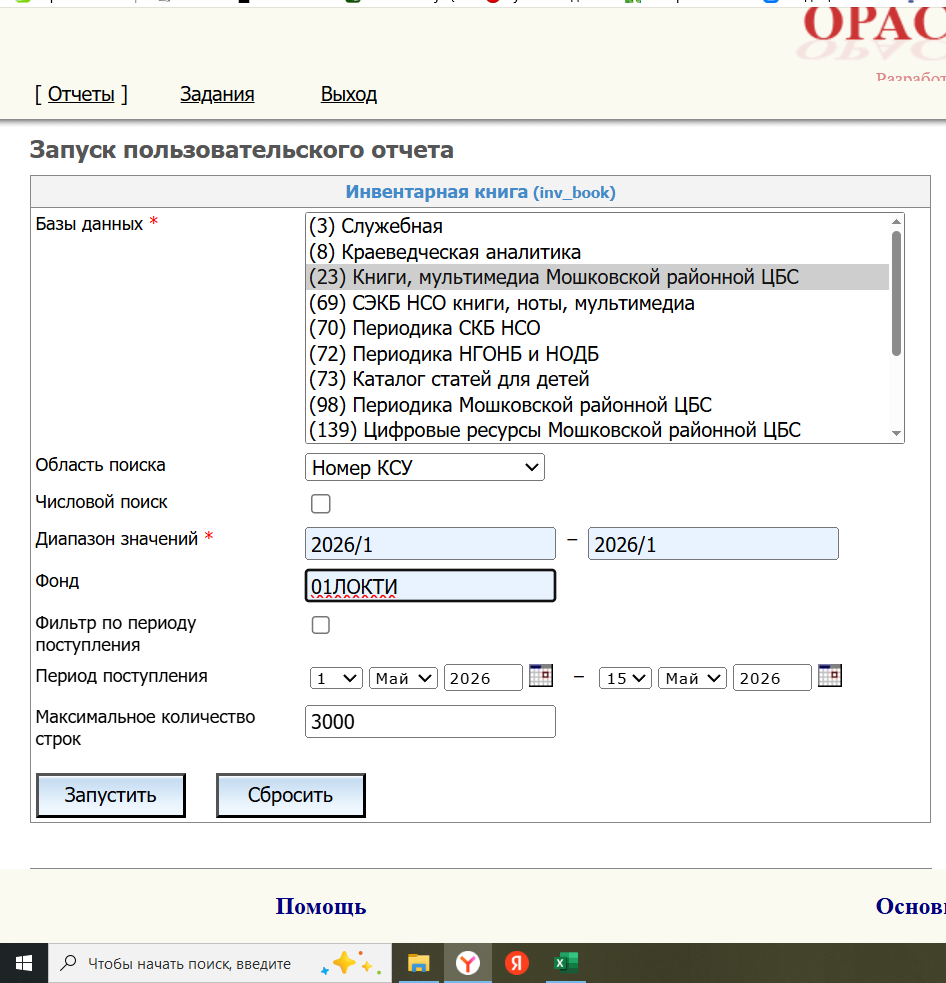Click the Инвентарная книга (inv_book) heading
Image resolution: width=946 pixels, height=983 pixels.
click(x=480, y=192)
